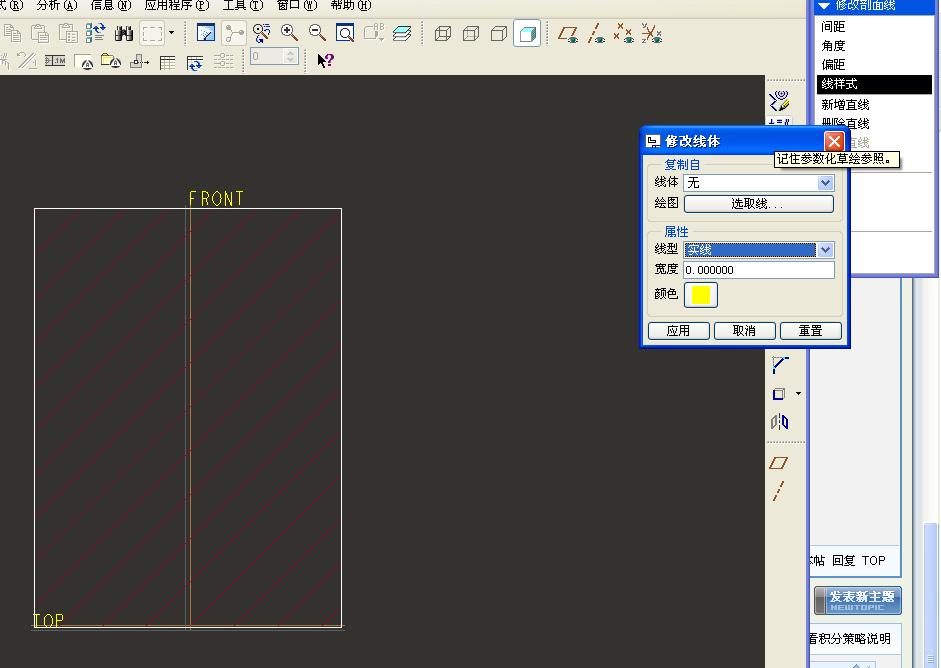
Task: Open the 线体 combo box
Action: click(759, 182)
